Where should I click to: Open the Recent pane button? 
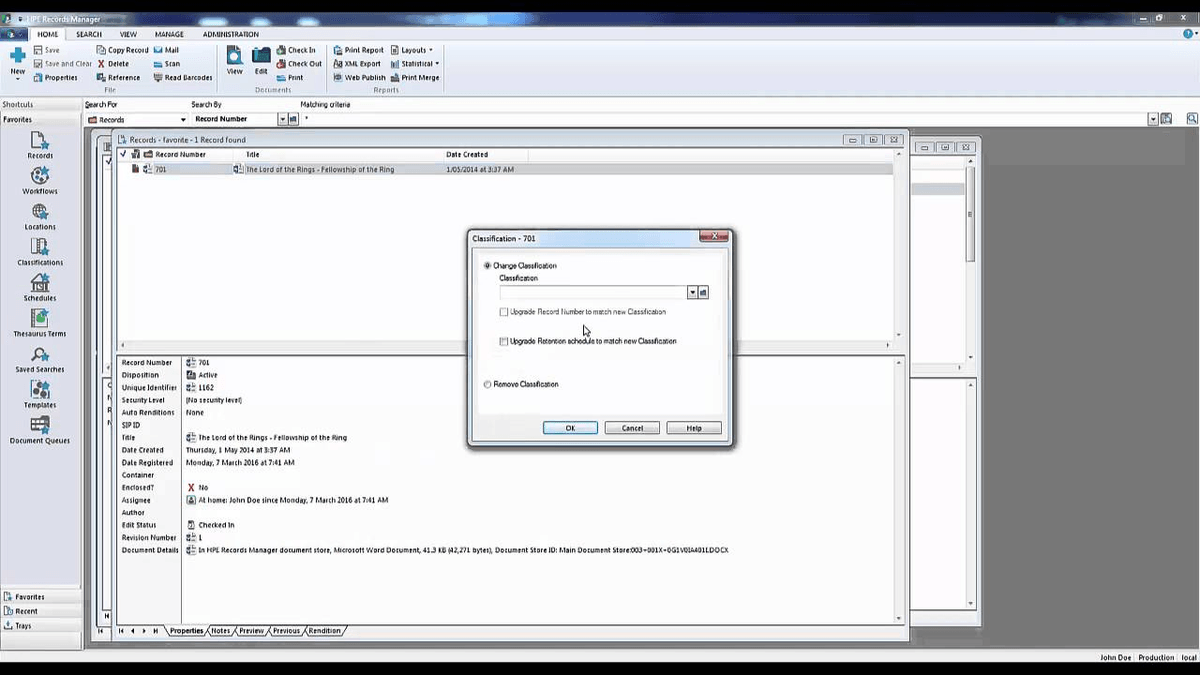pos(41,611)
